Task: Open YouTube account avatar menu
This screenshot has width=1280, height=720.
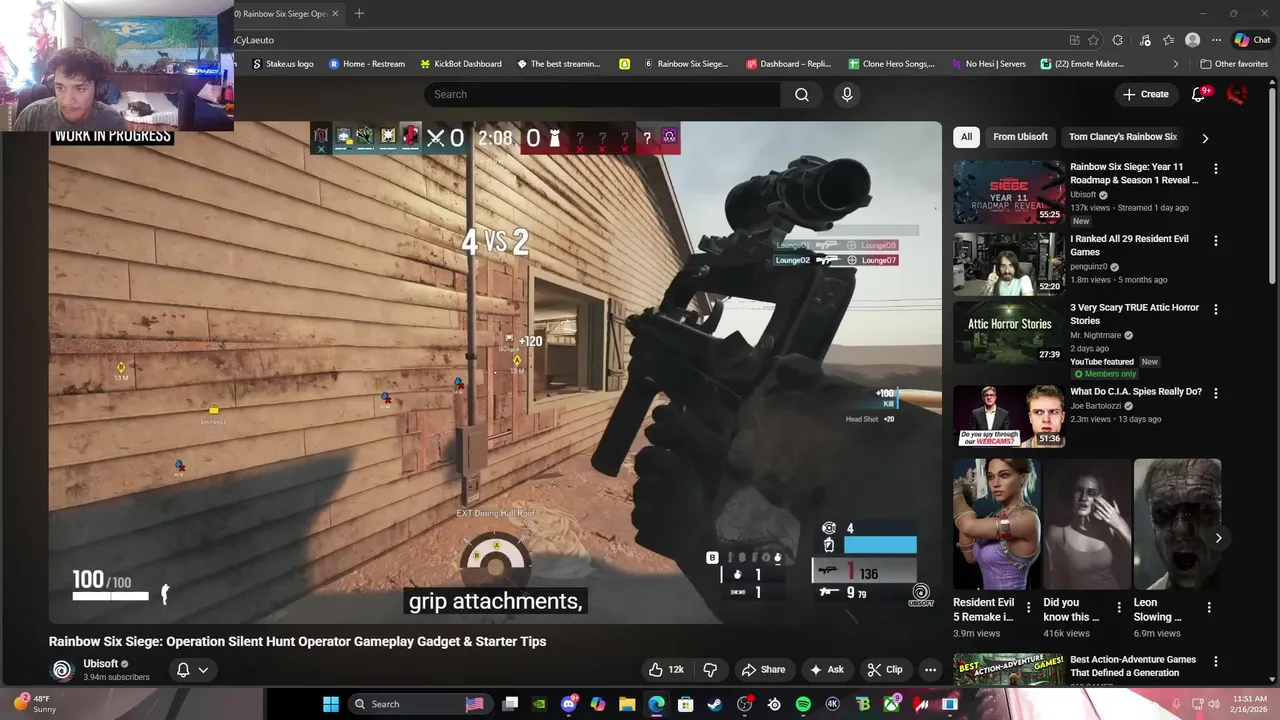Action: [1236, 94]
